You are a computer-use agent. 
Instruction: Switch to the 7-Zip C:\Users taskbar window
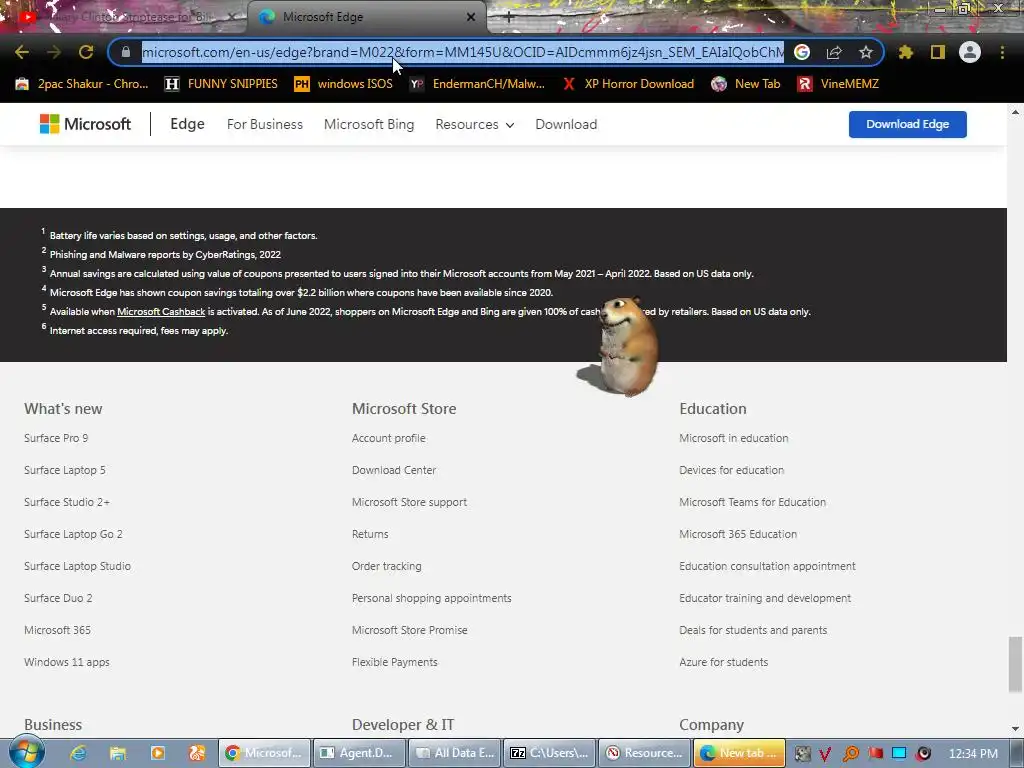tap(550, 753)
